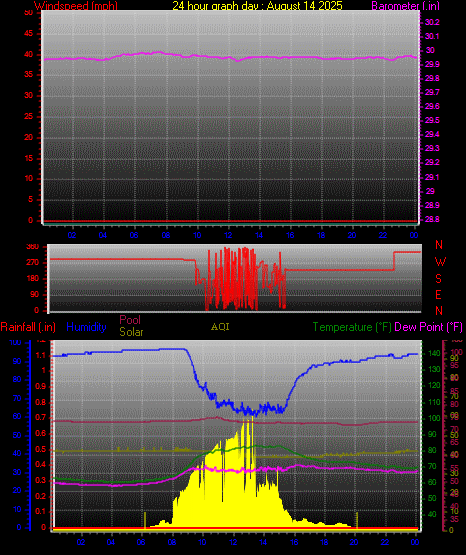Screen dimensions: 466x555
Task: Click windspeed axis value 5
Action: [30, 199]
